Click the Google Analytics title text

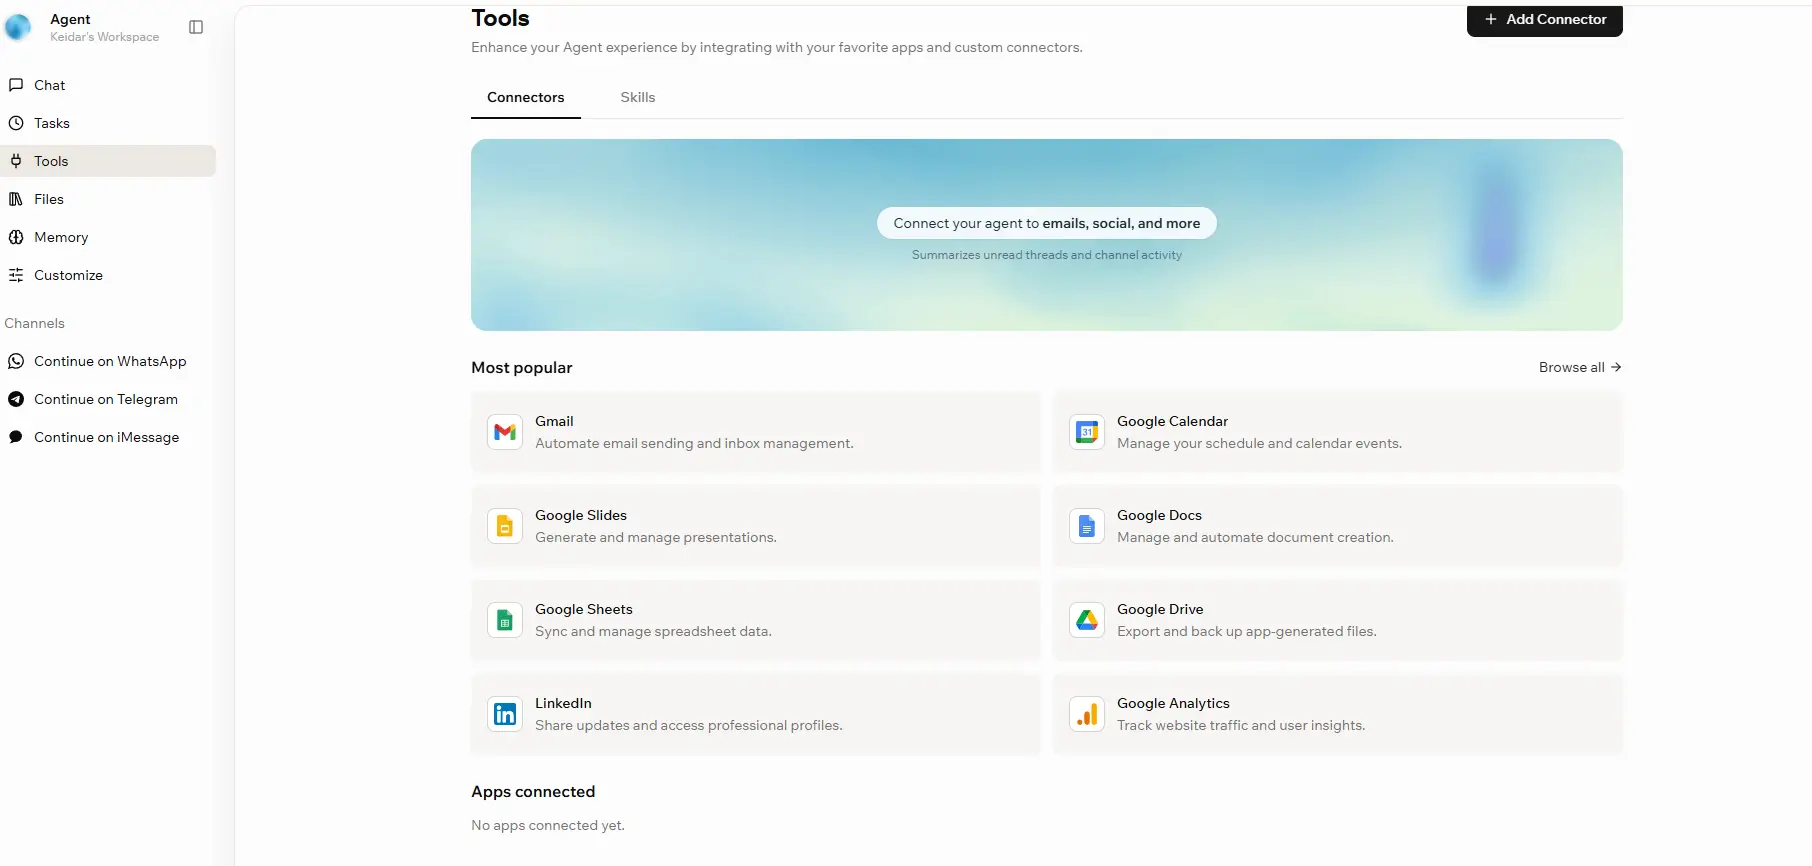click(1173, 703)
